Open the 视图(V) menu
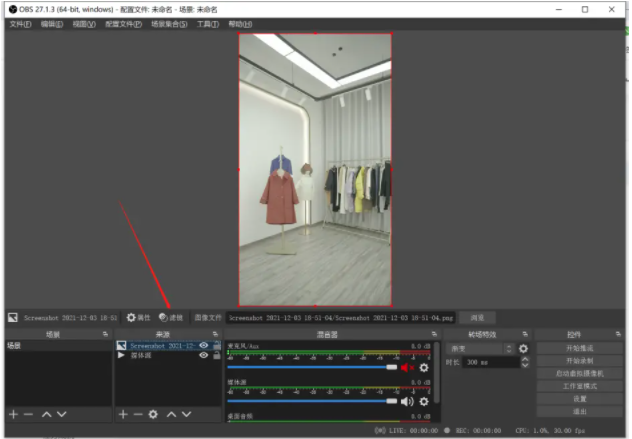The image size is (632, 439). (84, 24)
